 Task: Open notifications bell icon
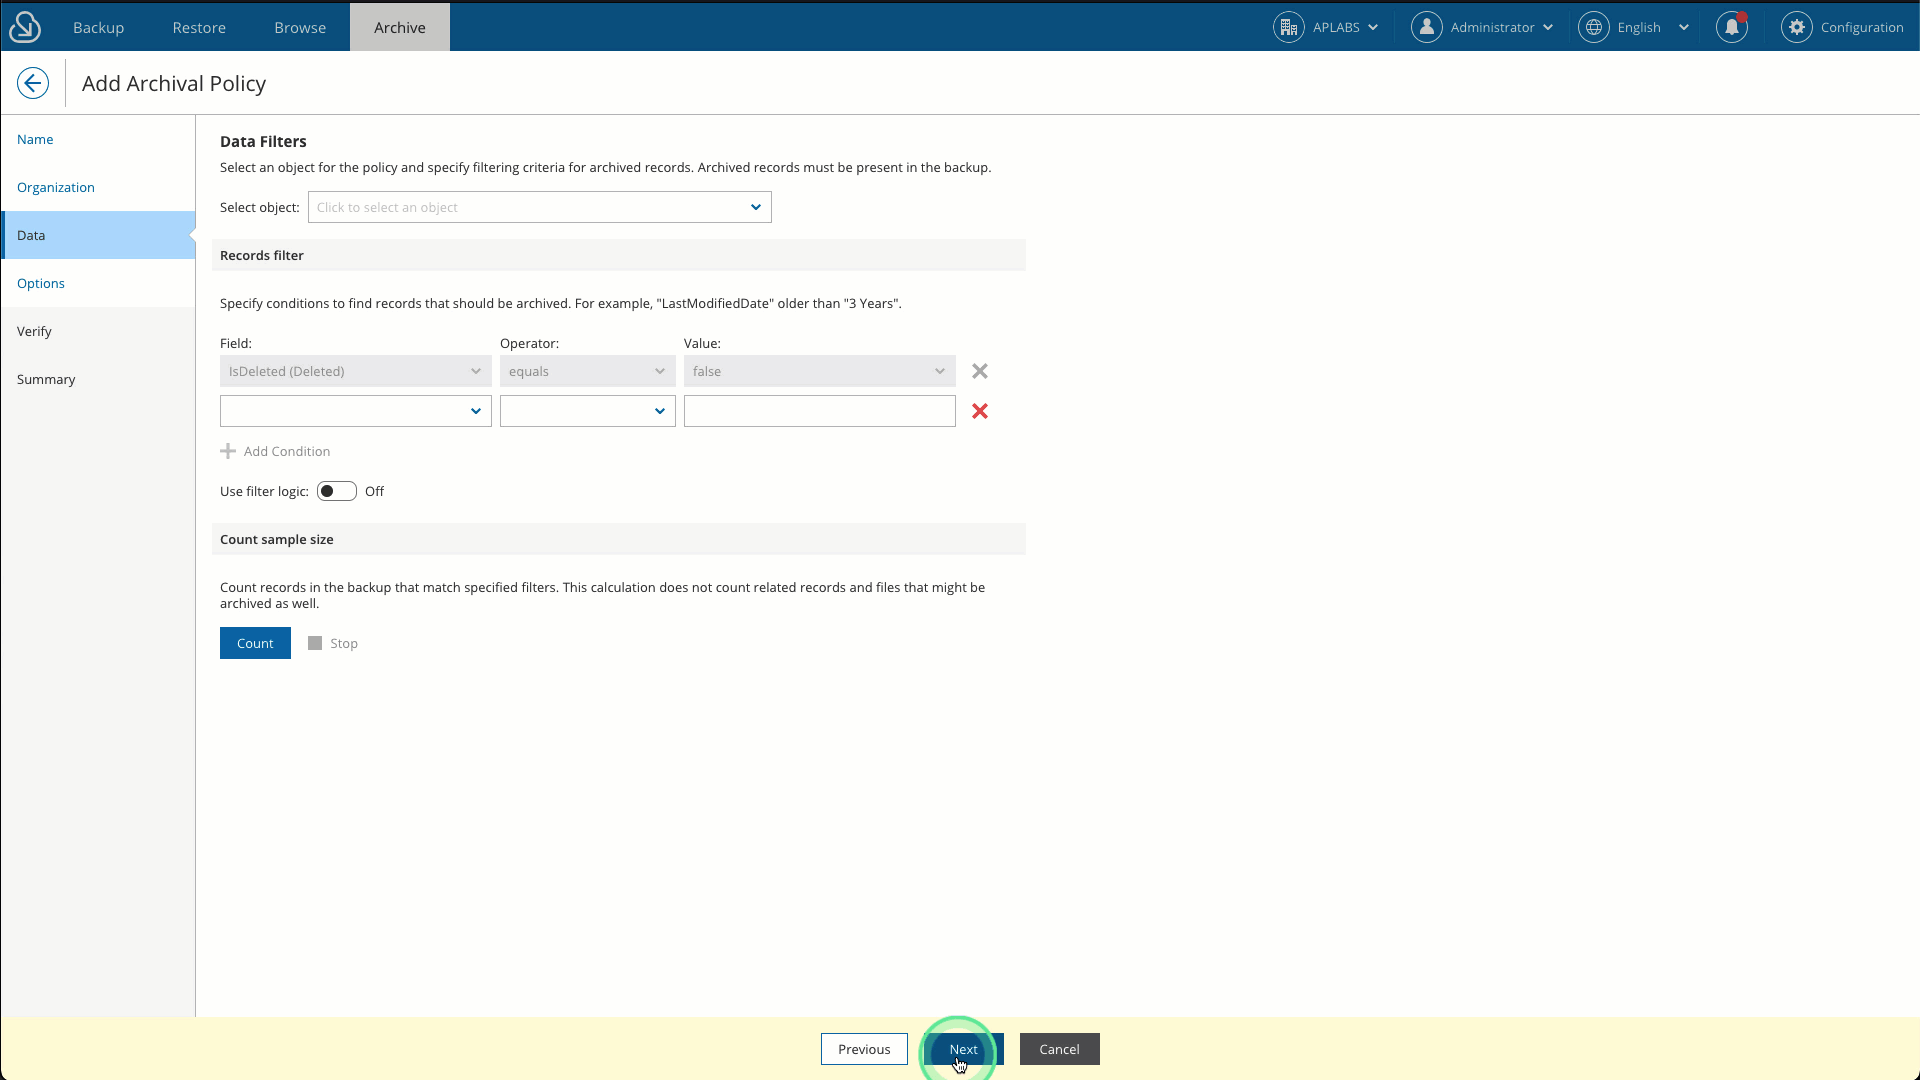click(x=1732, y=27)
